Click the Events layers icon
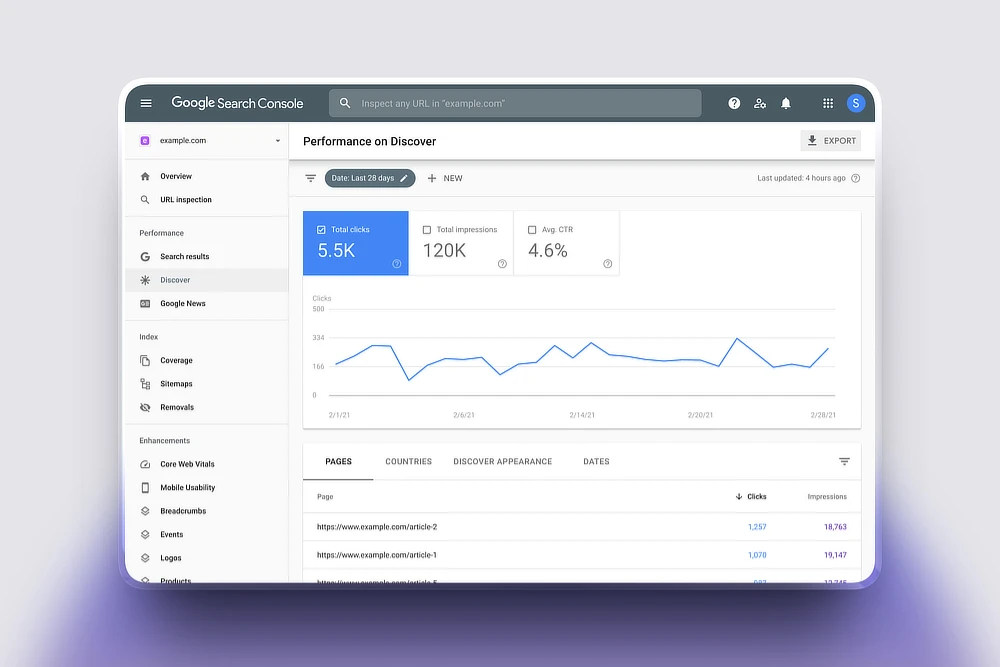Screen dimensions: 1000x667 click(145, 535)
